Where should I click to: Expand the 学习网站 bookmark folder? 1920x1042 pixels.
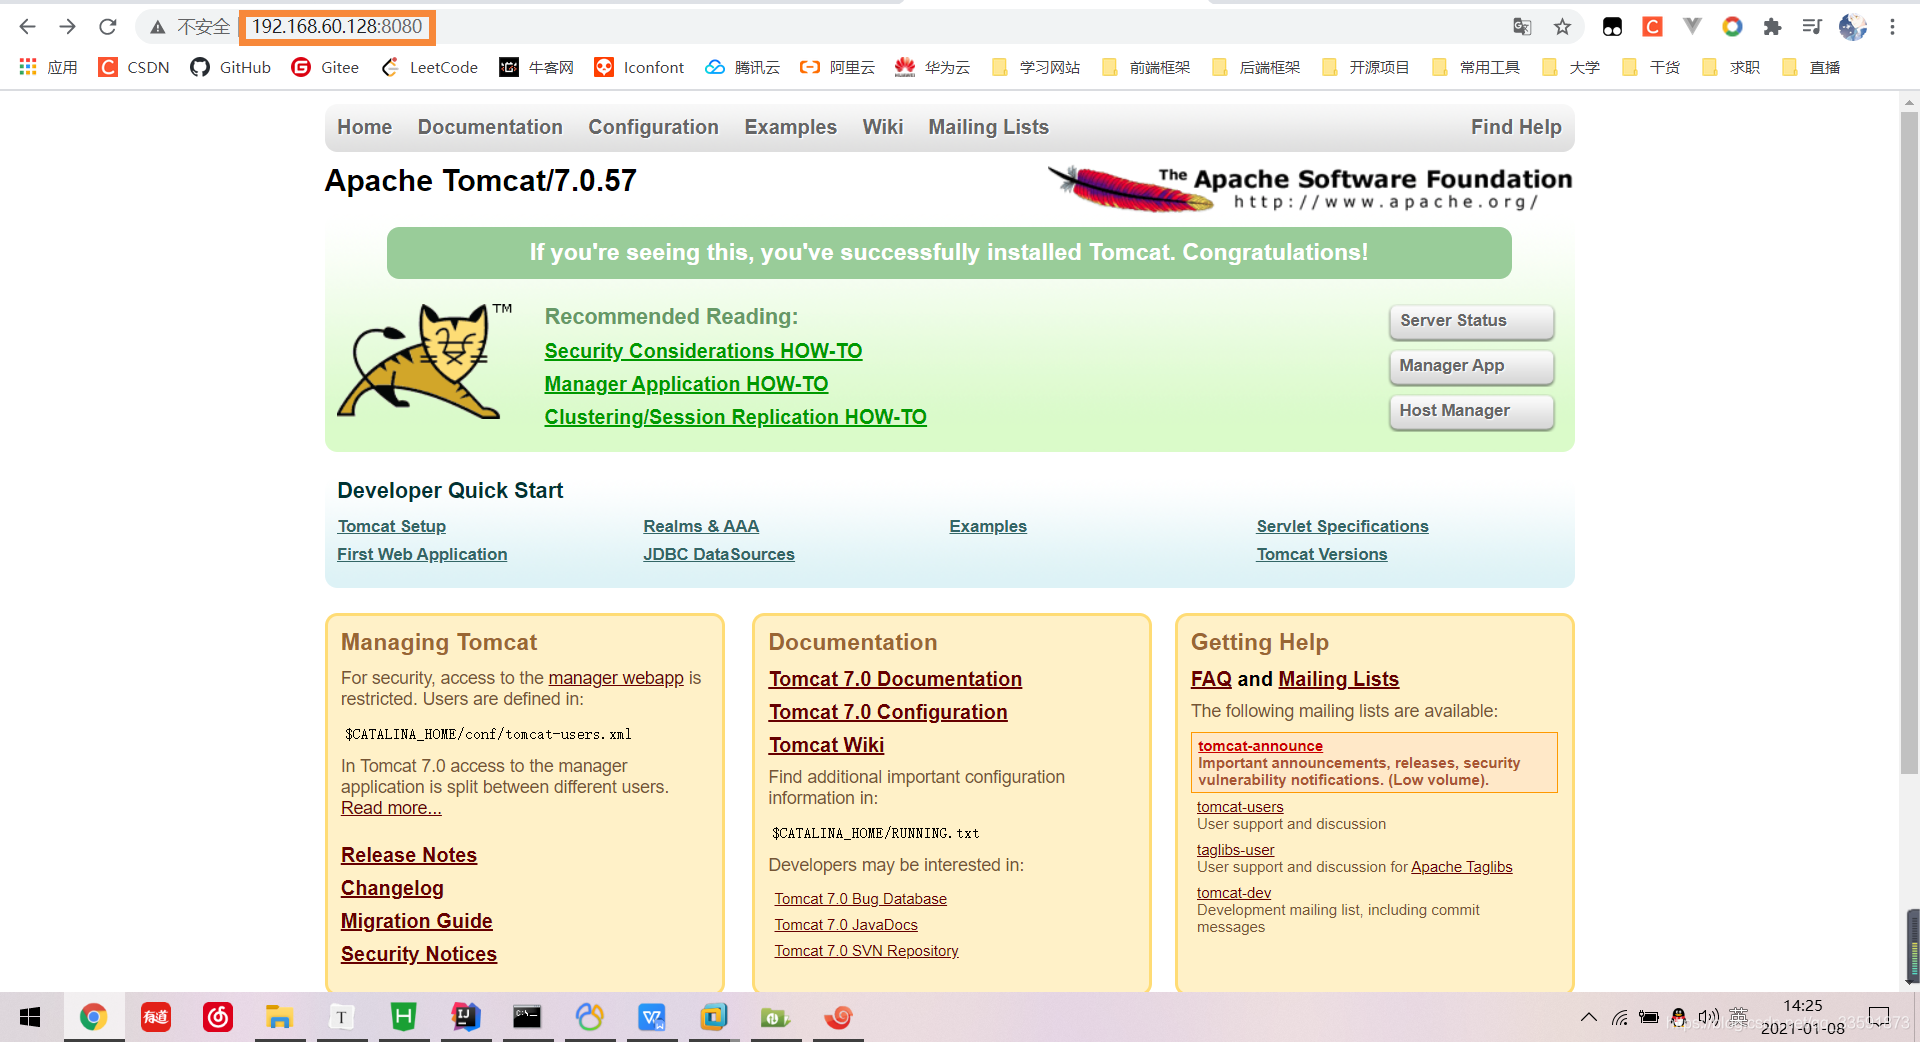pos(1035,67)
